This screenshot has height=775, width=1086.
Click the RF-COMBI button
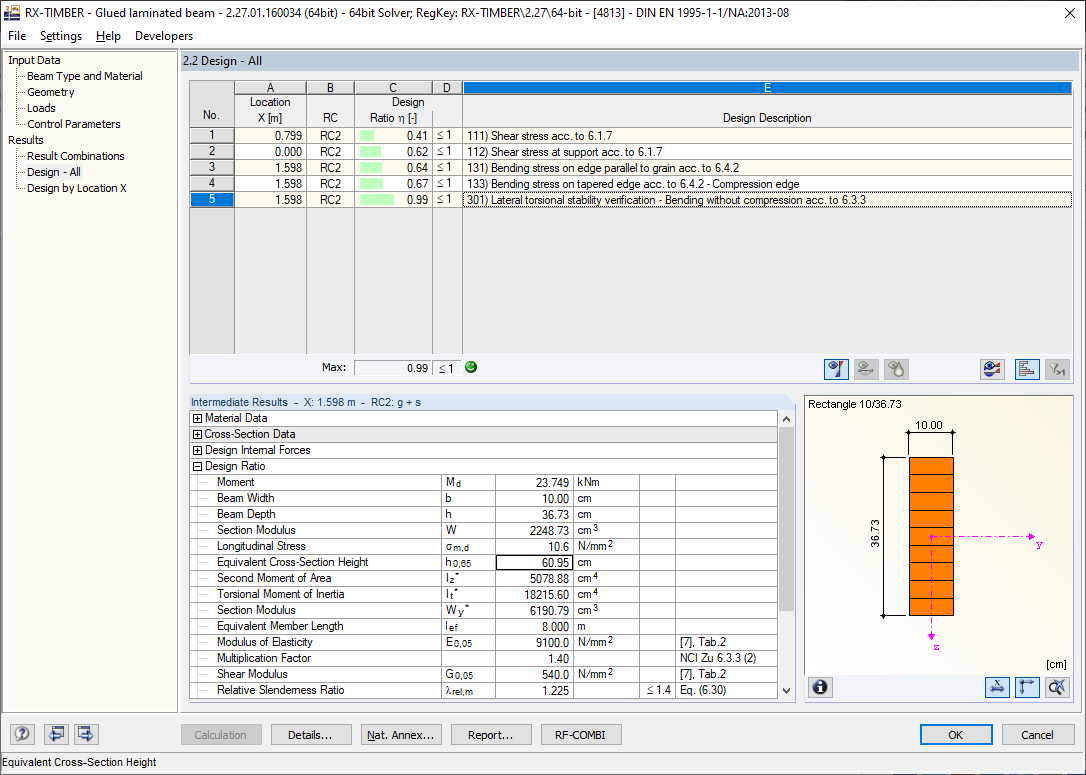click(580, 735)
